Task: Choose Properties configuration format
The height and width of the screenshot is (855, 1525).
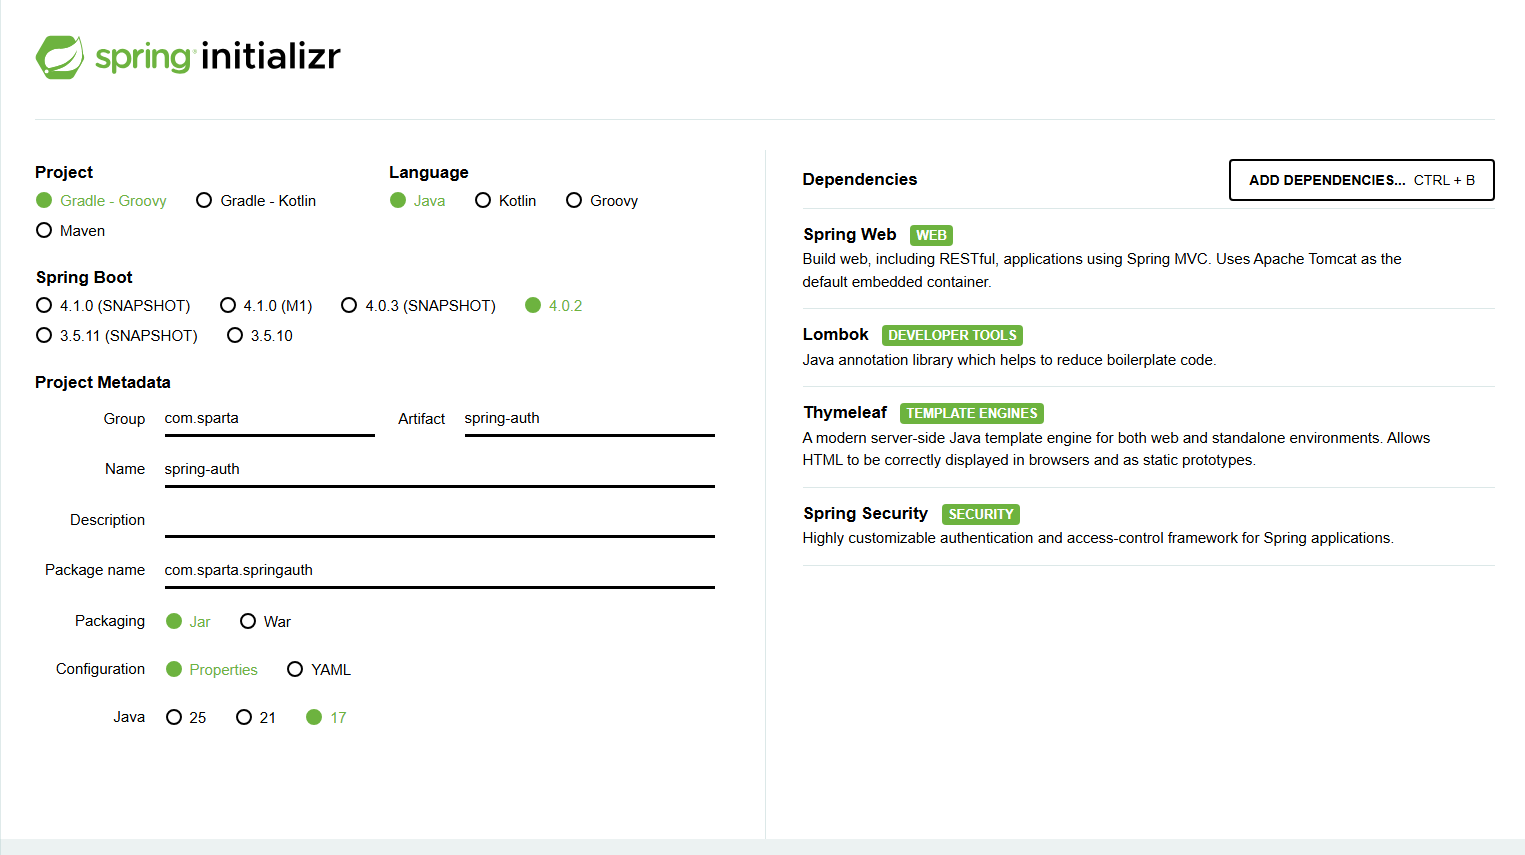Action: pyautogui.click(x=211, y=669)
